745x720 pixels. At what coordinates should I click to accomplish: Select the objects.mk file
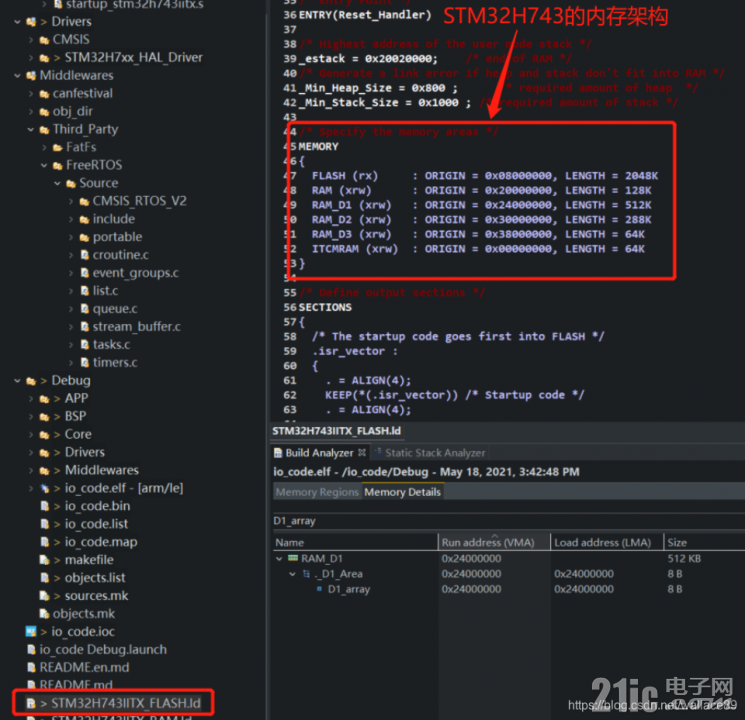point(84,614)
